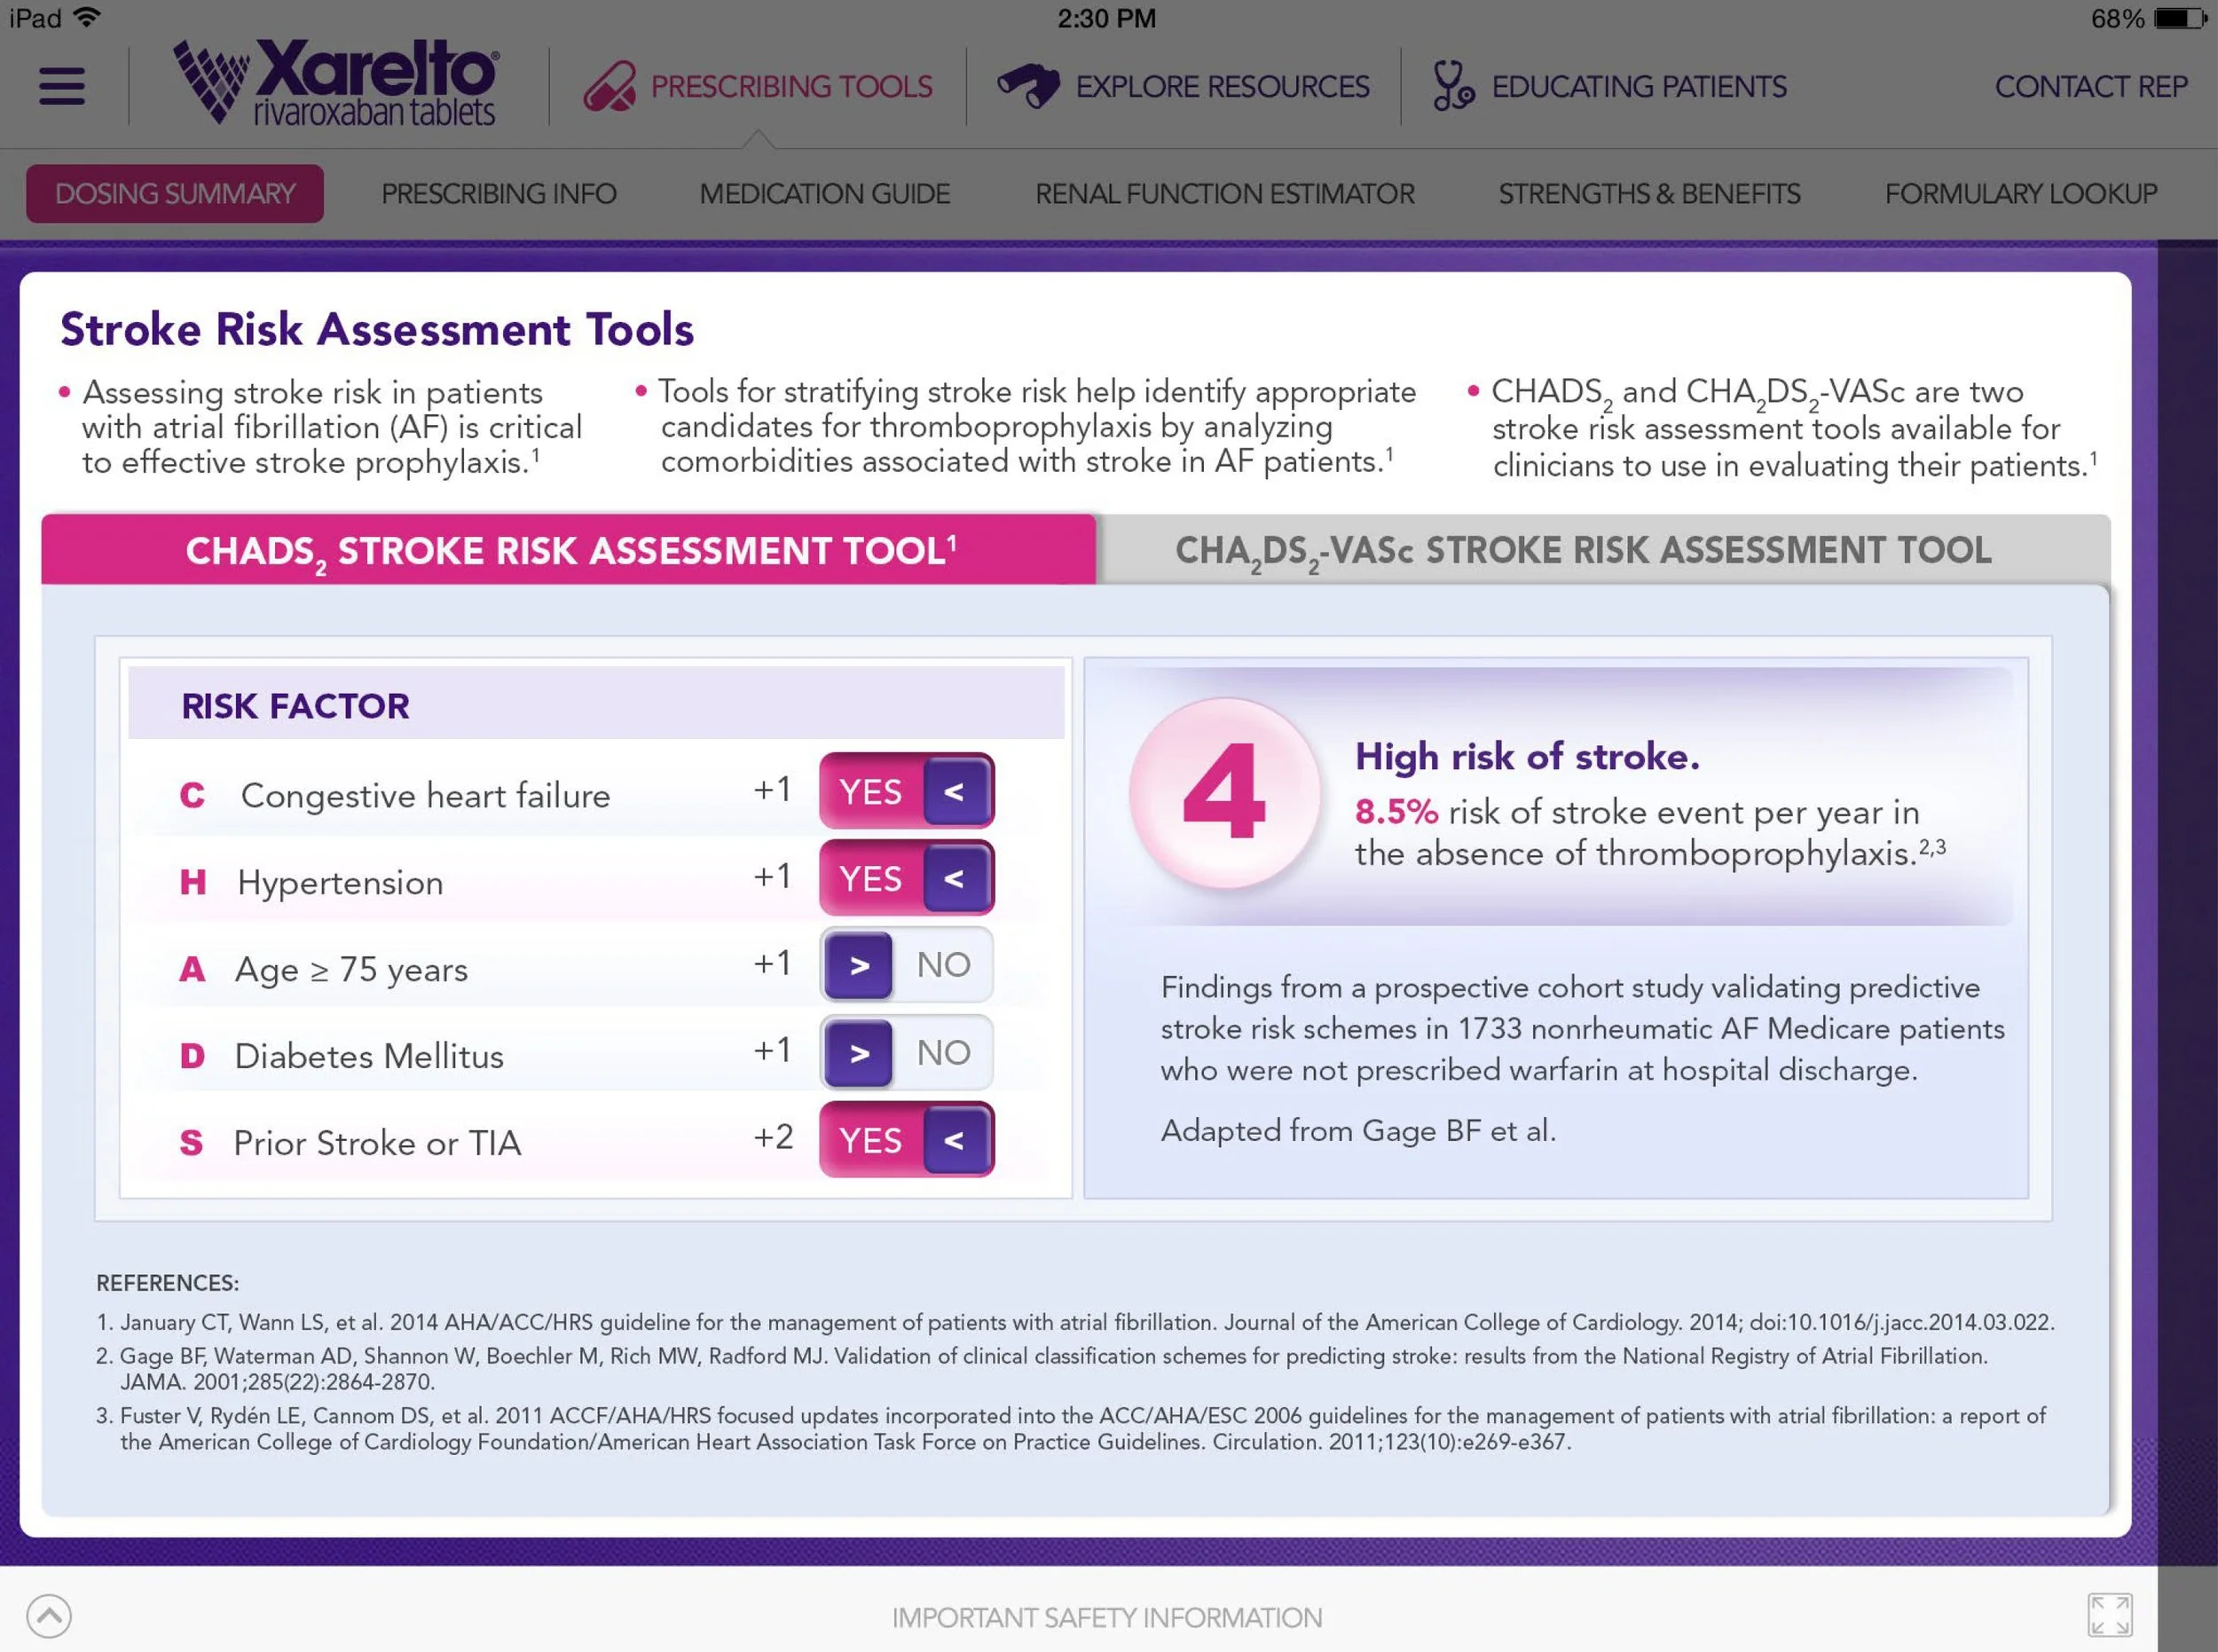
Task: Tap the Prescribing Tools pill icon
Action: click(x=609, y=86)
